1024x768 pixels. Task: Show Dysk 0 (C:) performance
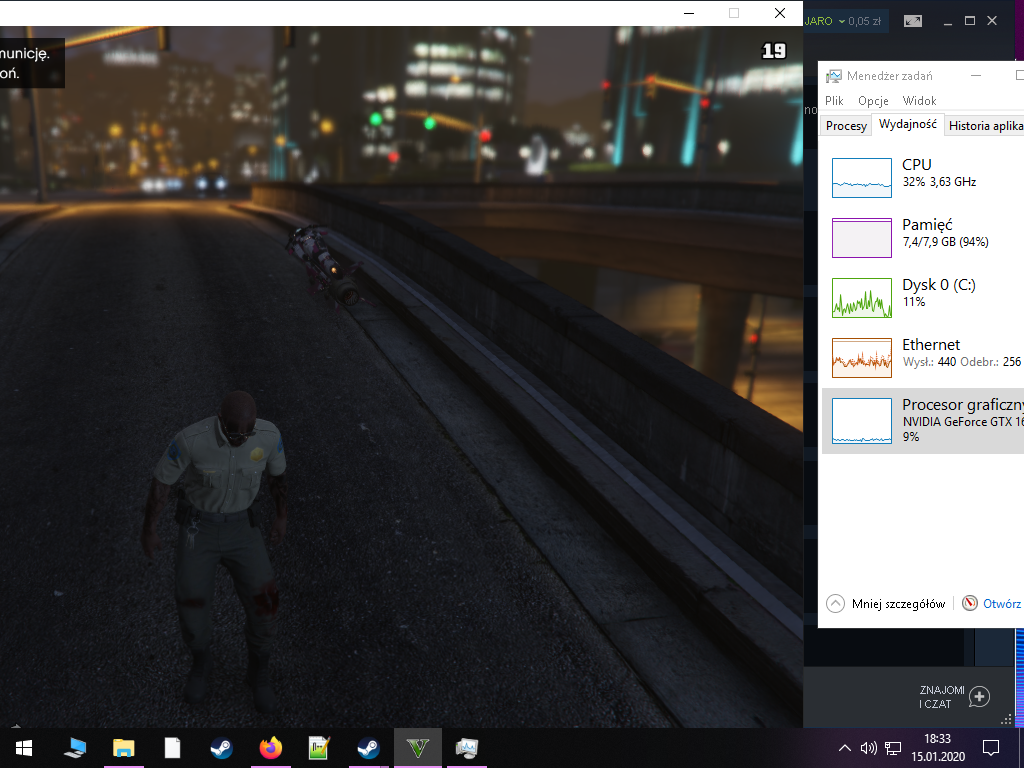click(923, 297)
